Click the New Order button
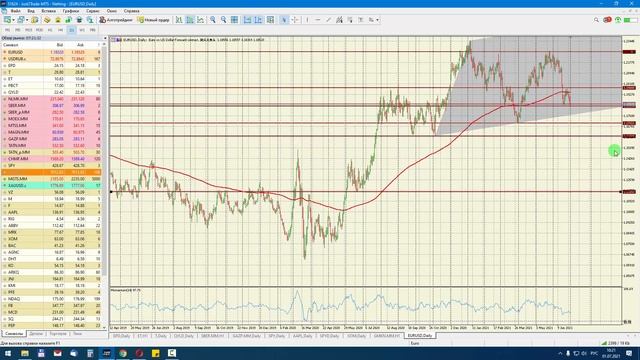 [x=153, y=20]
